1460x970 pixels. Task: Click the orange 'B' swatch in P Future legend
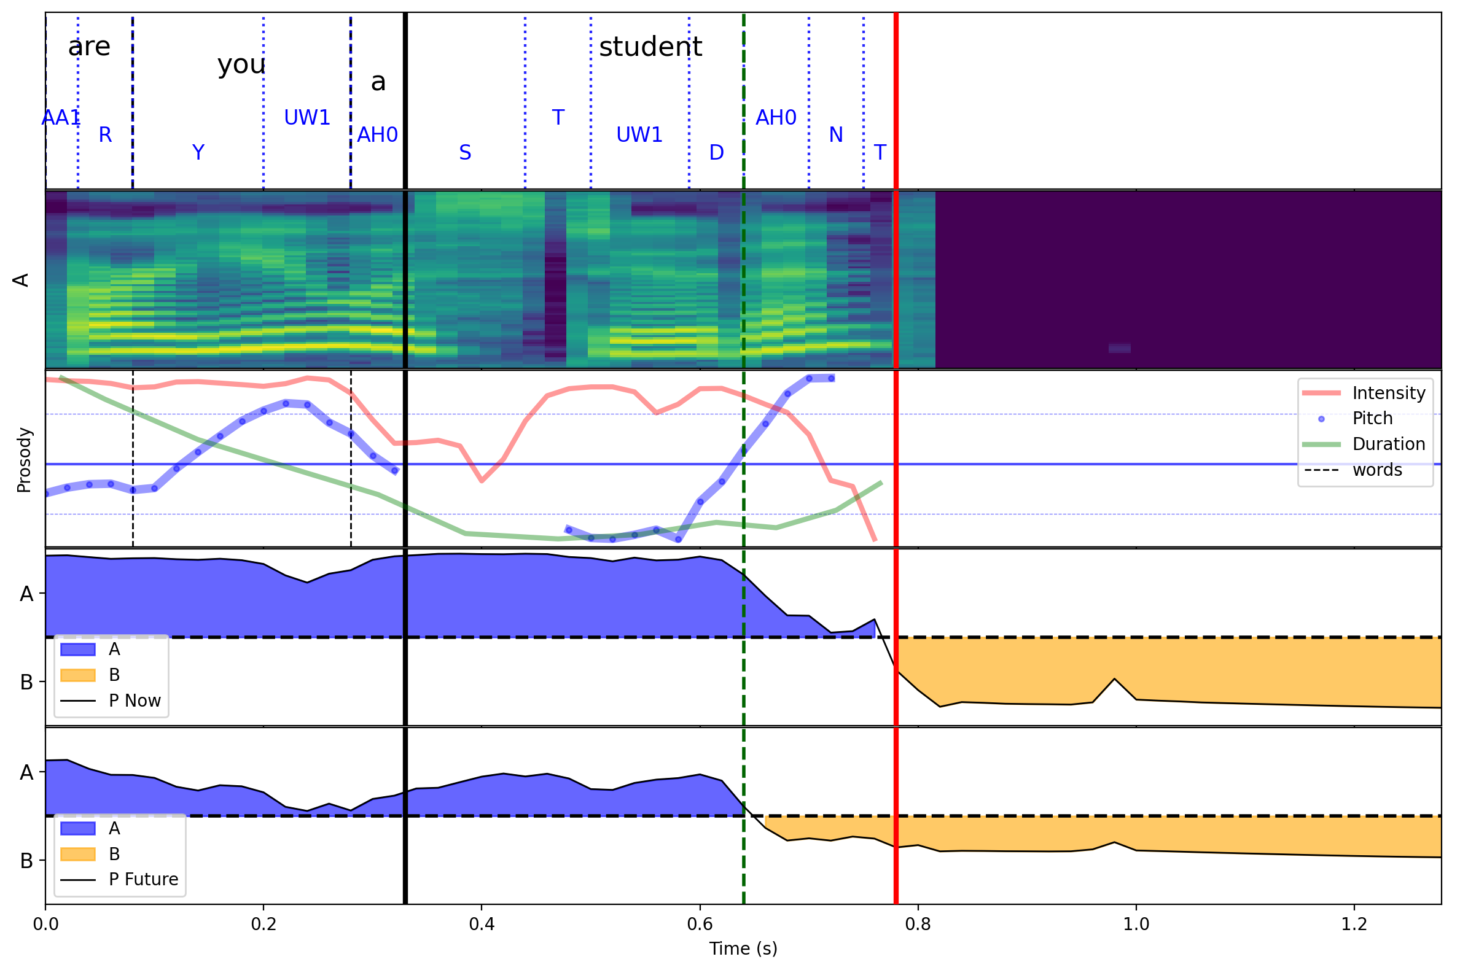pyautogui.click(x=78, y=854)
